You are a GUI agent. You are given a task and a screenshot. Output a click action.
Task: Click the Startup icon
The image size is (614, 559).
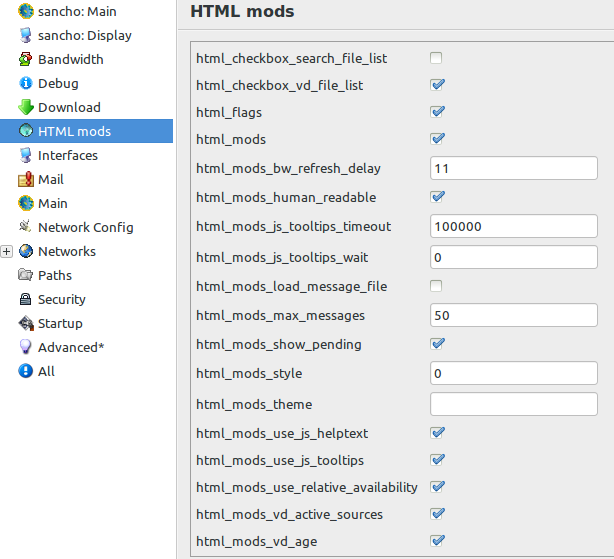[x=26, y=323]
